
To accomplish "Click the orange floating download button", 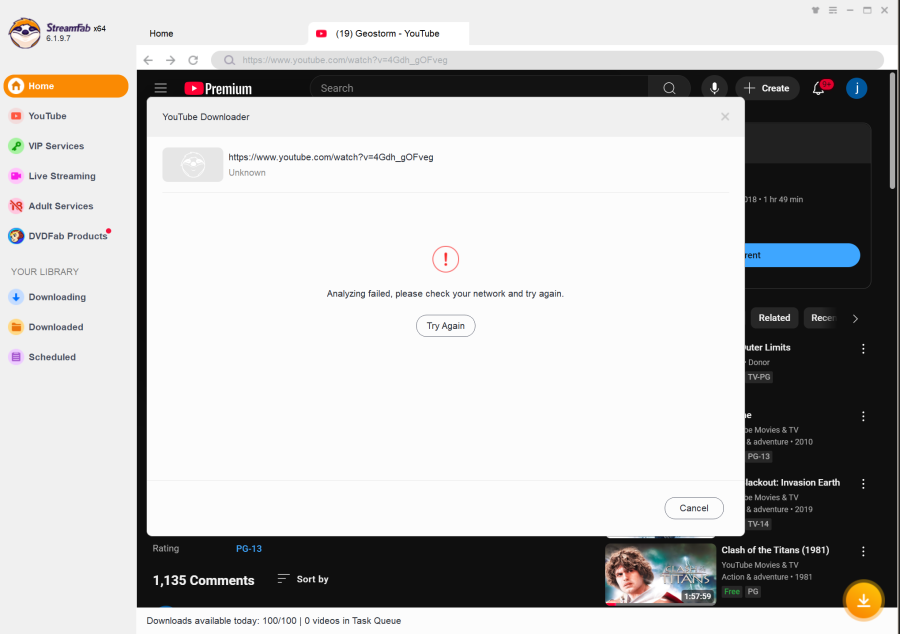I will tap(863, 600).
